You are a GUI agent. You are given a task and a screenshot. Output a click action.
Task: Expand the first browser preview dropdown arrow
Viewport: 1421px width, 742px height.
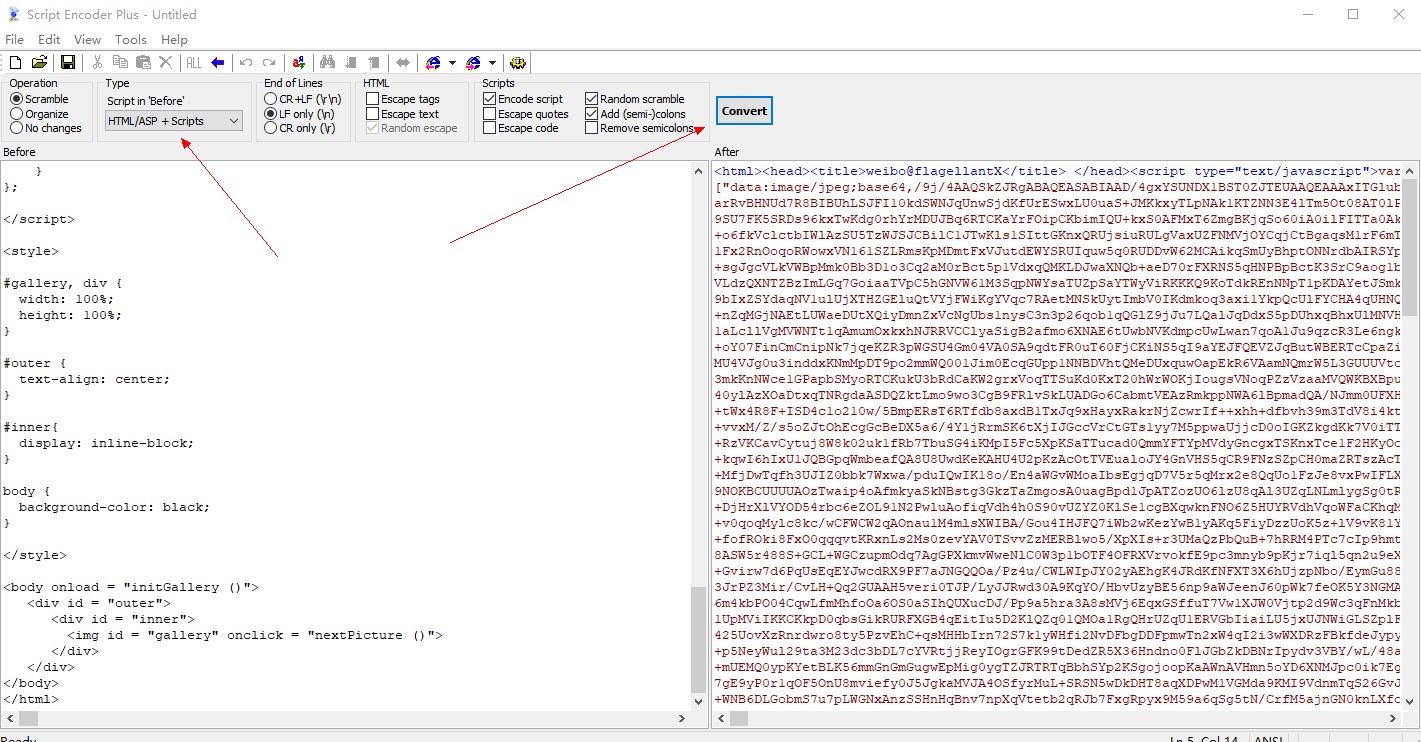[x=452, y=62]
